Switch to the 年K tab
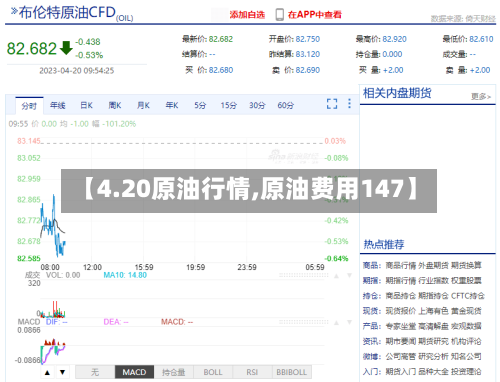 (x=172, y=106)
